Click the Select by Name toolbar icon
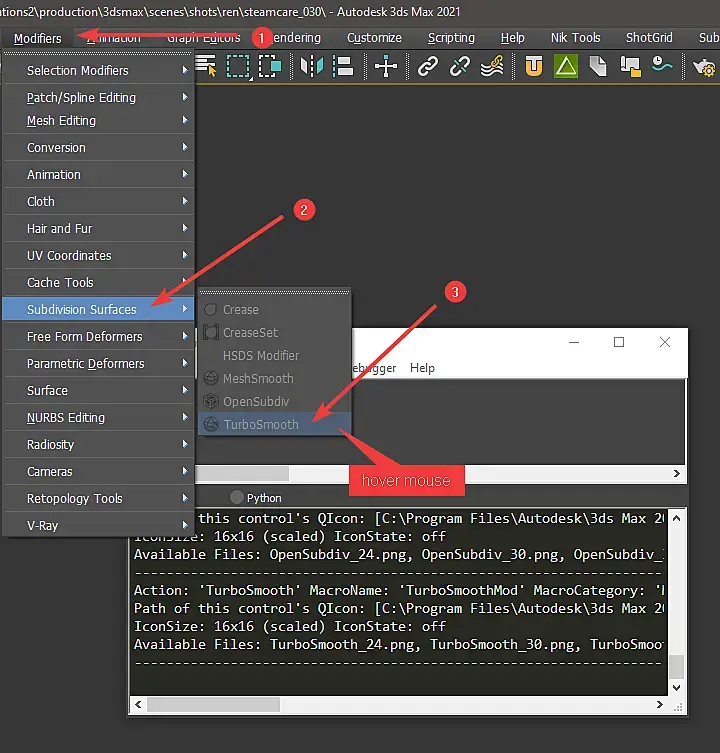Screen dimensions: 720x753 pyautogui.click(x=207, y=67)
